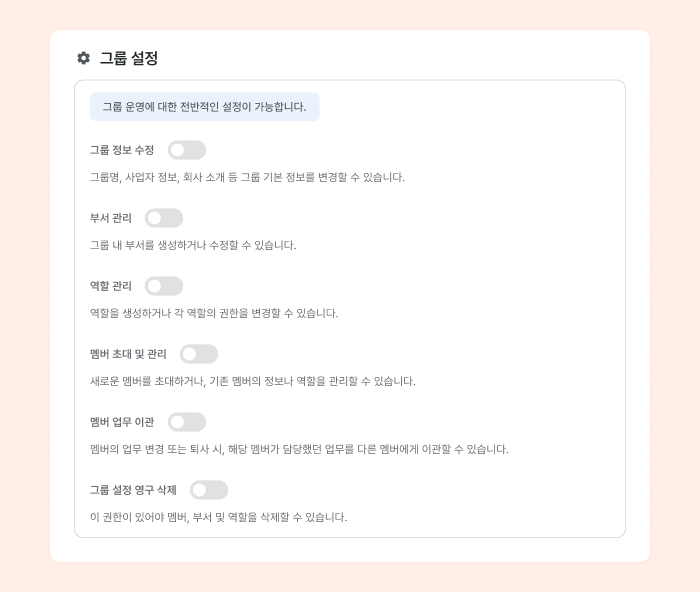Switch on 멤버 초대 및 관리
Image resolution: width=700 pixels, height=592 pixels.
click(x=199, y=354)
